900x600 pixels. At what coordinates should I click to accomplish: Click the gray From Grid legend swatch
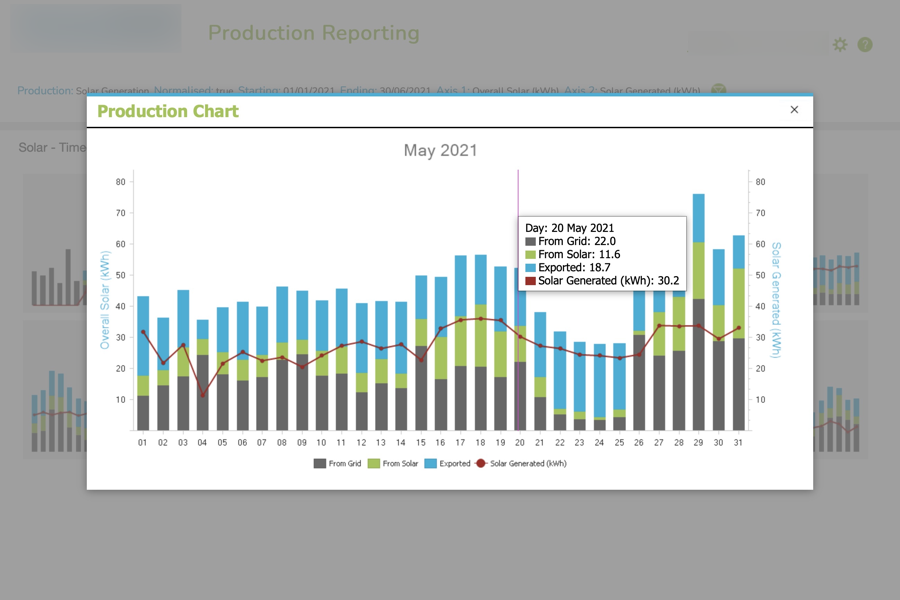pos(320,464)
